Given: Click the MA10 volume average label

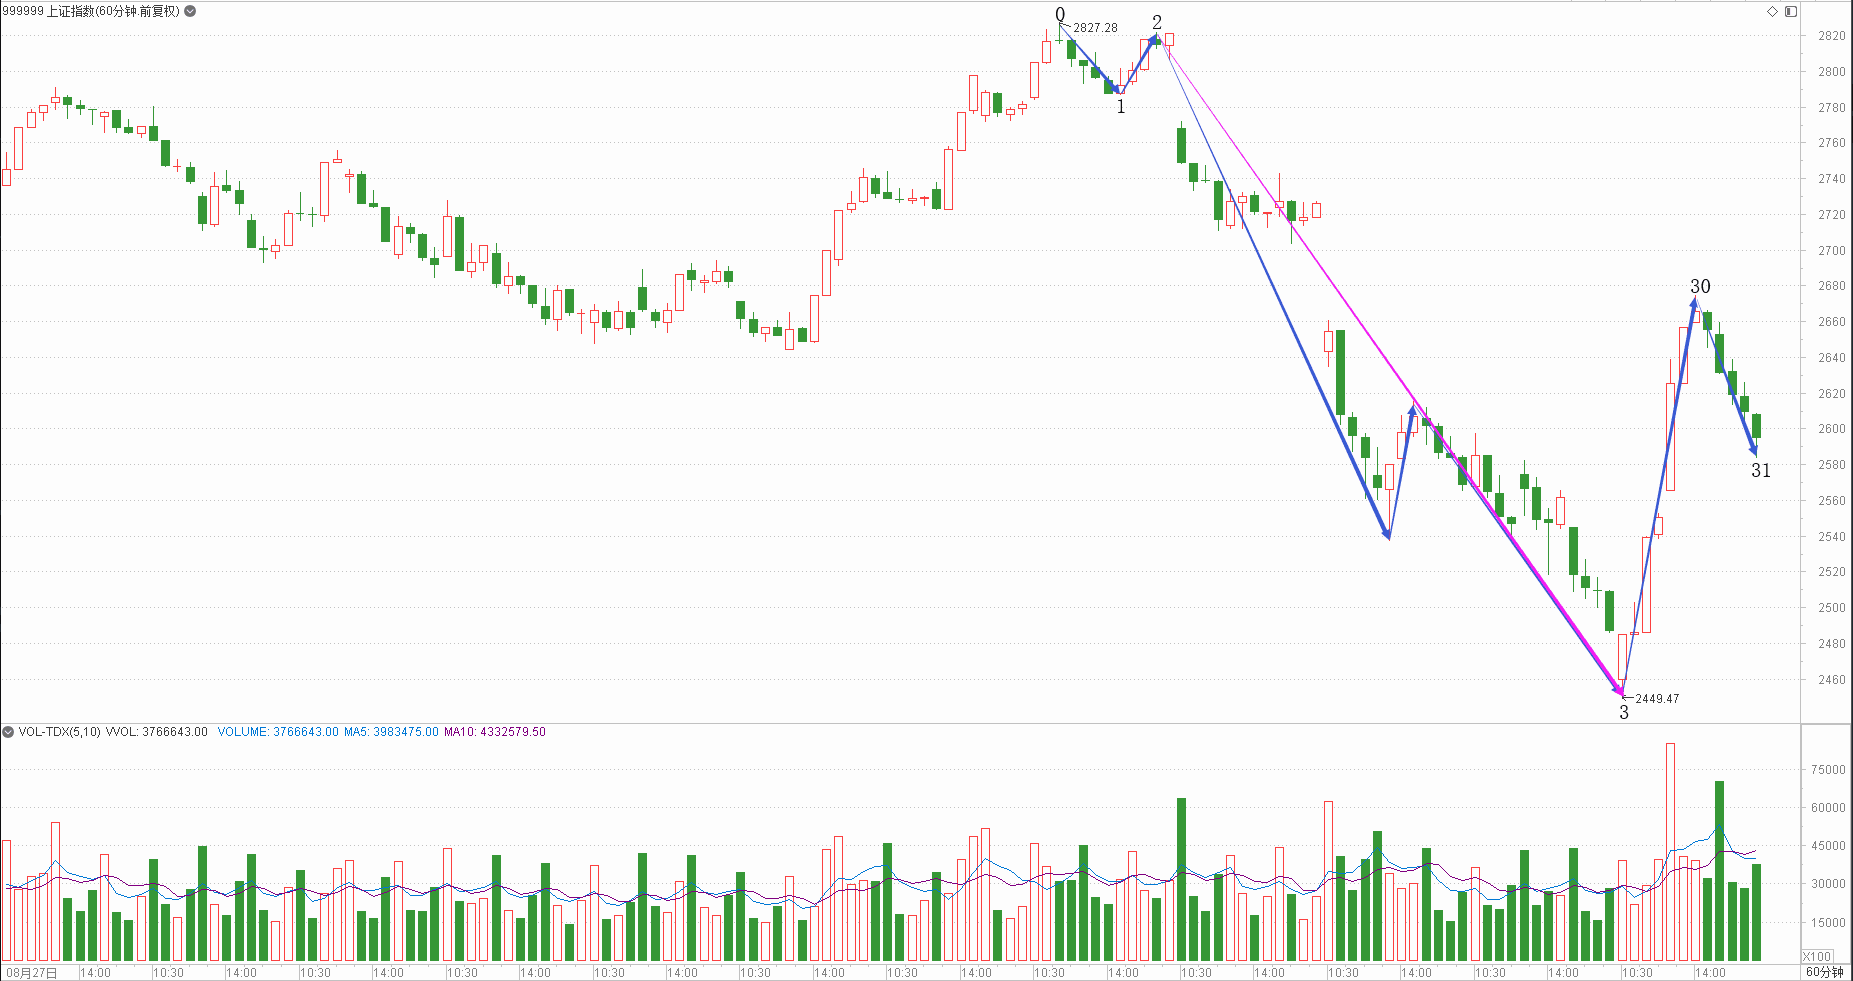Looking at the screenshot, I should pos(495,732).
